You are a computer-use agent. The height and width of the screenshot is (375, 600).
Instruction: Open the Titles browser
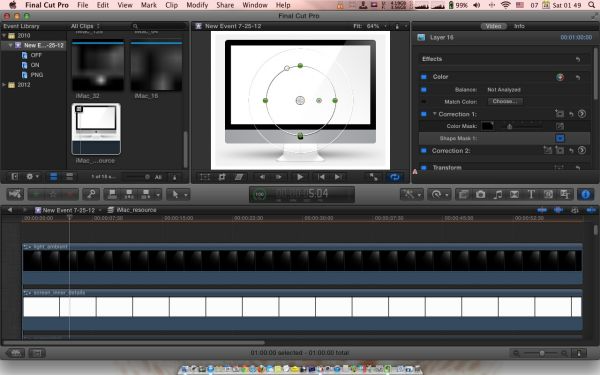(x=531, y=194)
